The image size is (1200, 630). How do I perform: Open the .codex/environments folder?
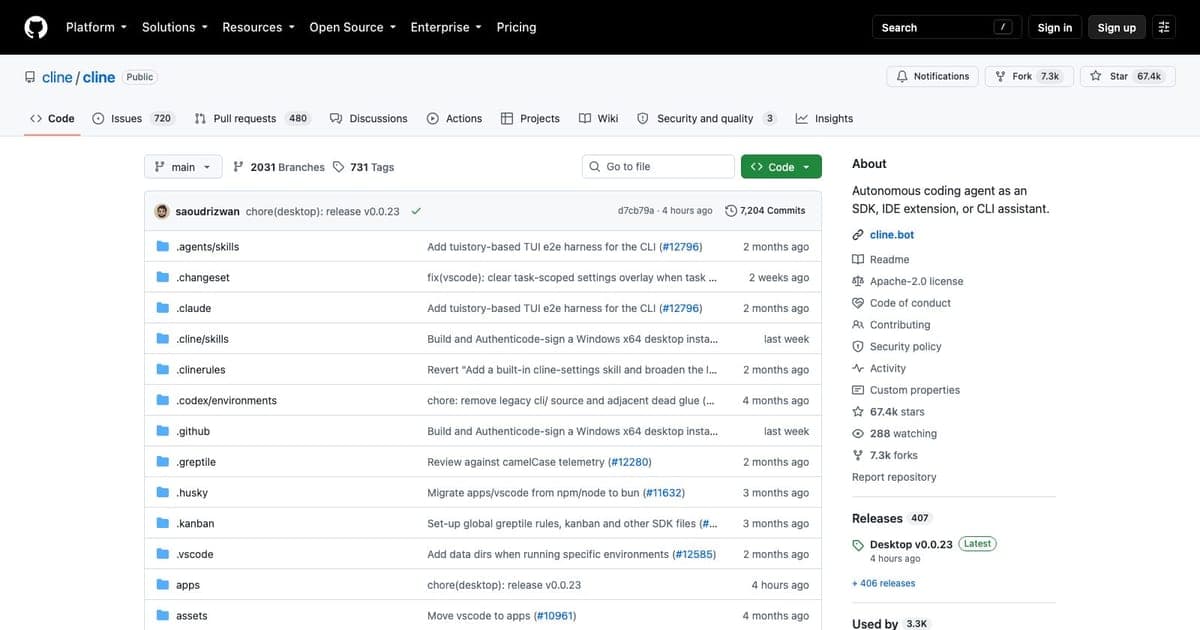(226, 400)
